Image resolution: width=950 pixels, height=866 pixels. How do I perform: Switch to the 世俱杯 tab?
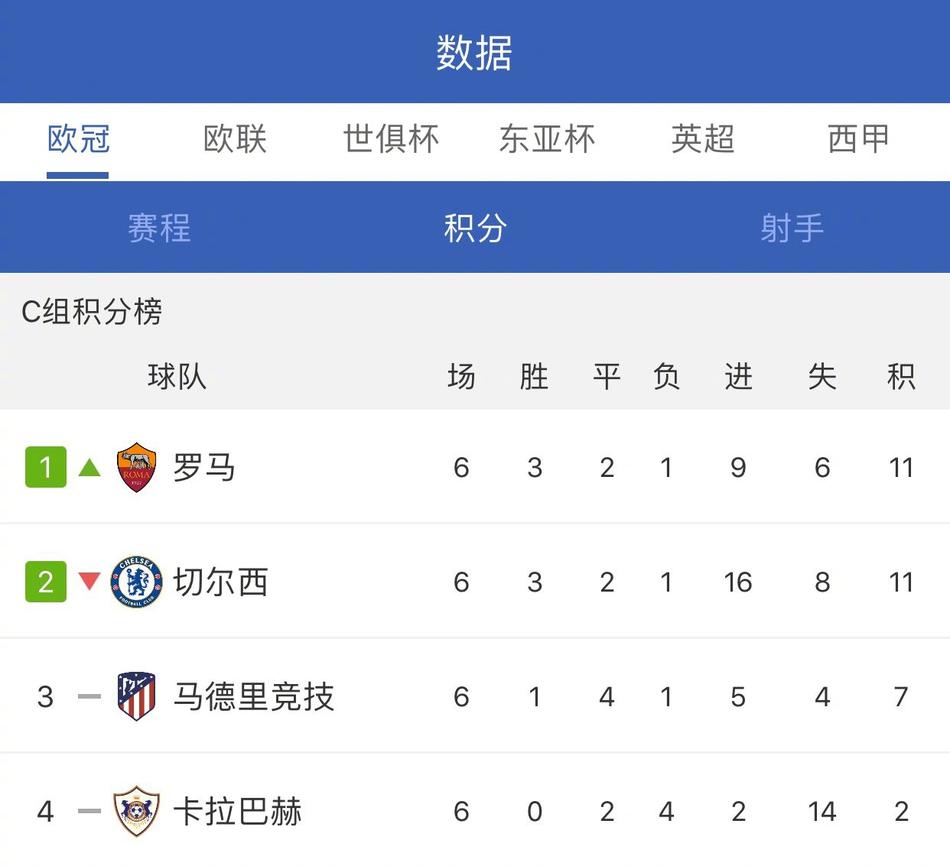coord(391,139)
